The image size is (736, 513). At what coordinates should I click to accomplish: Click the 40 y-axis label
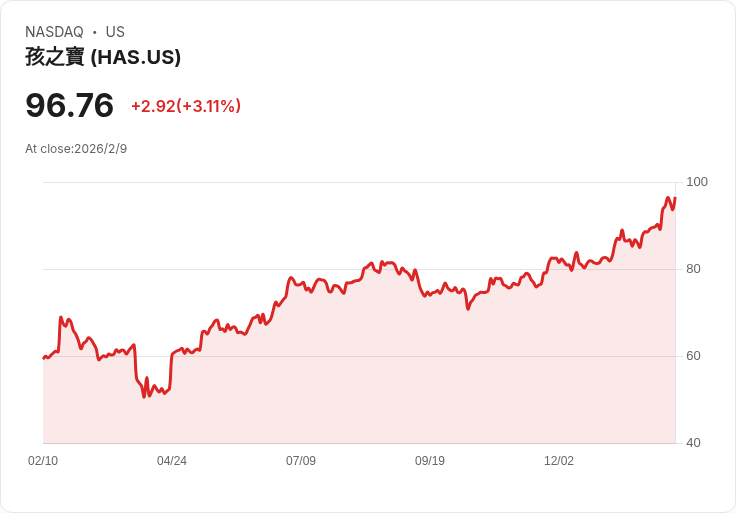click(x=693, y=443)
